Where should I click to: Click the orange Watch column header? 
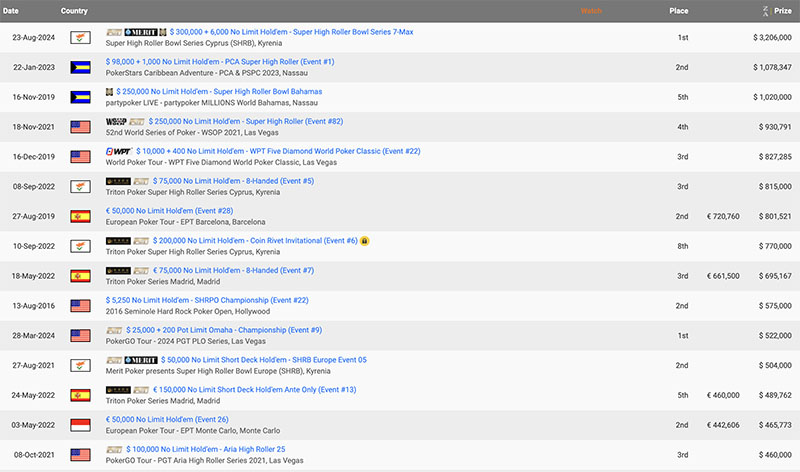[x=591, y=11]
